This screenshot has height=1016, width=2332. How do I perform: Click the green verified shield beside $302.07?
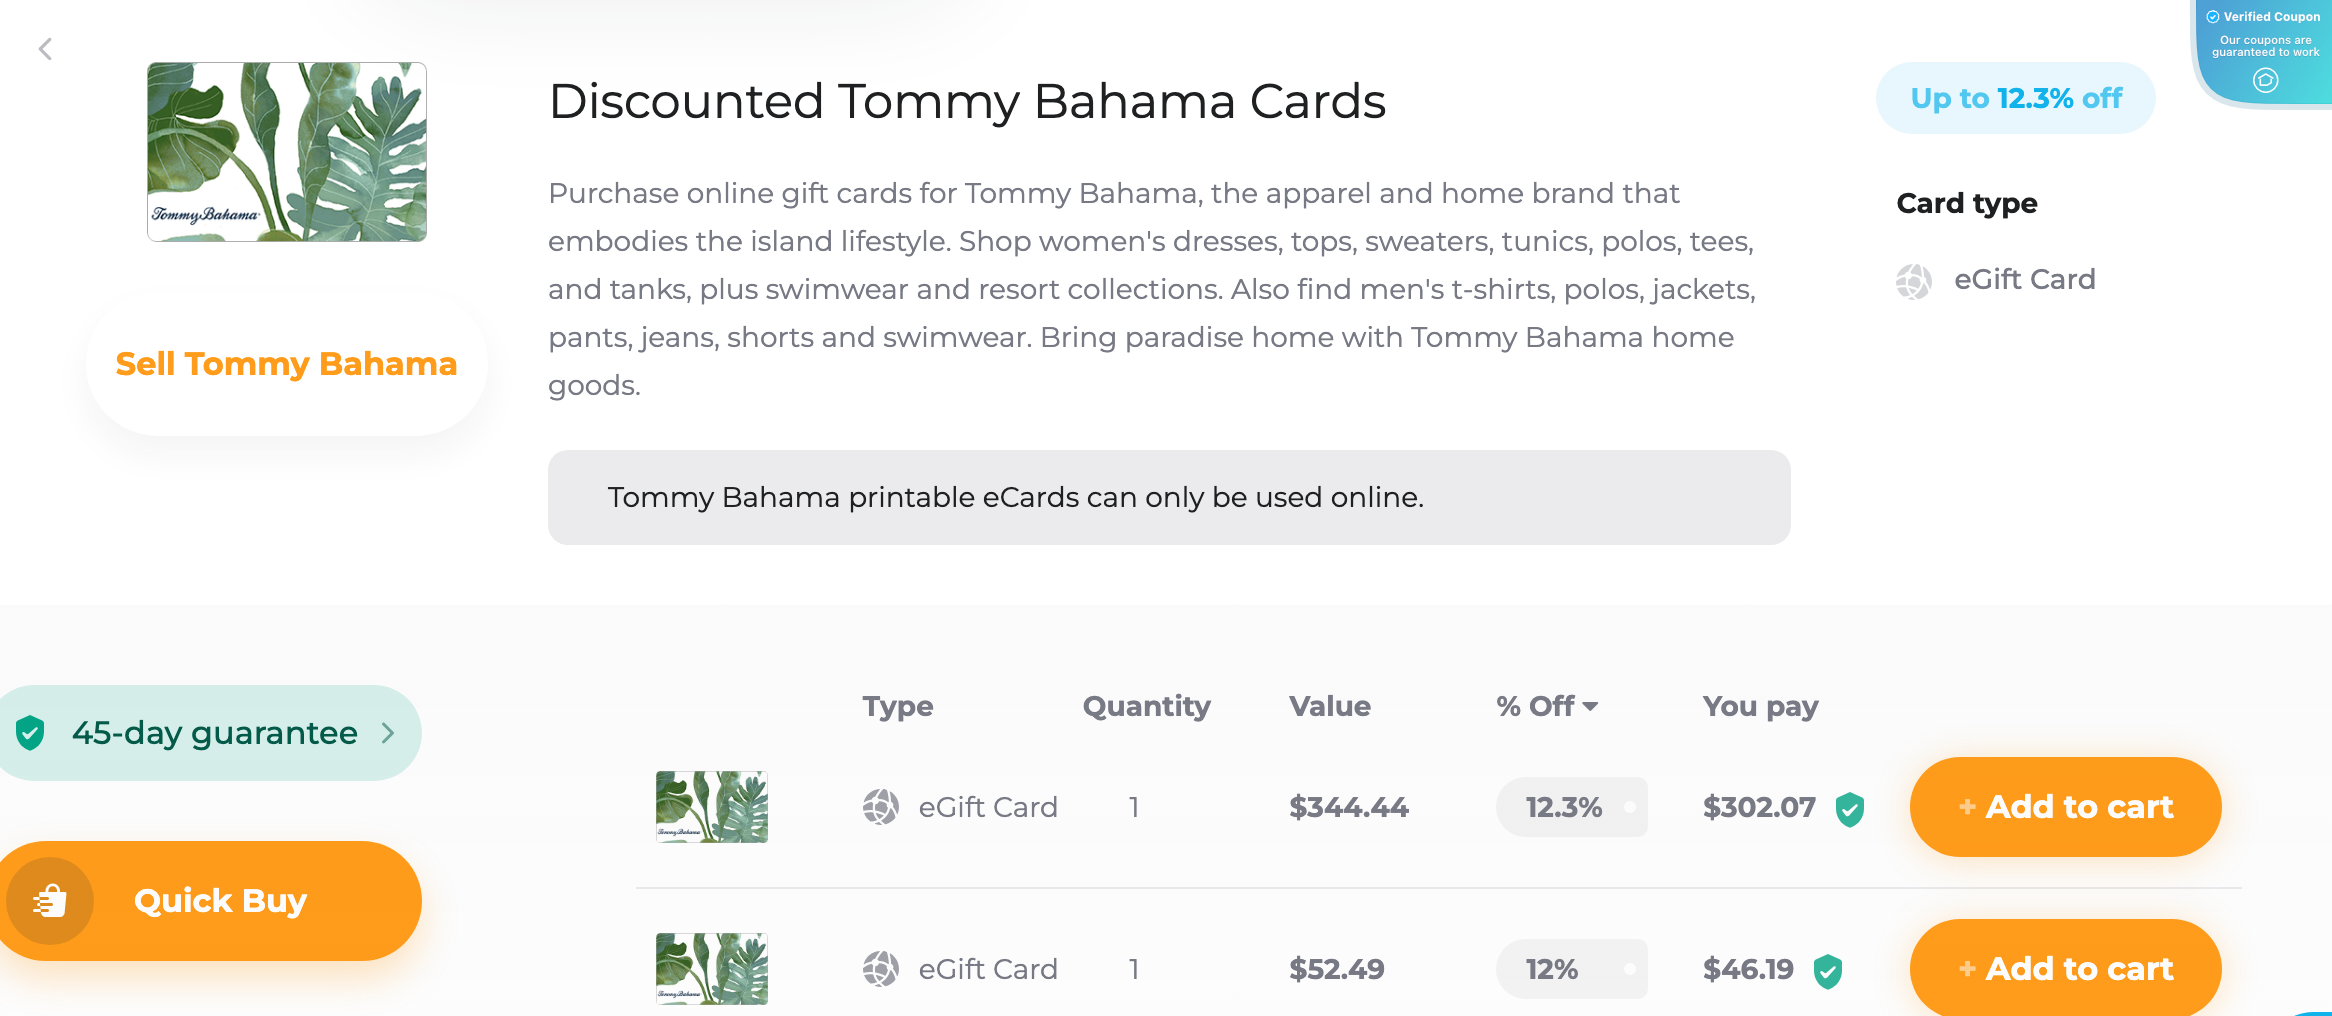point(1848,810)
